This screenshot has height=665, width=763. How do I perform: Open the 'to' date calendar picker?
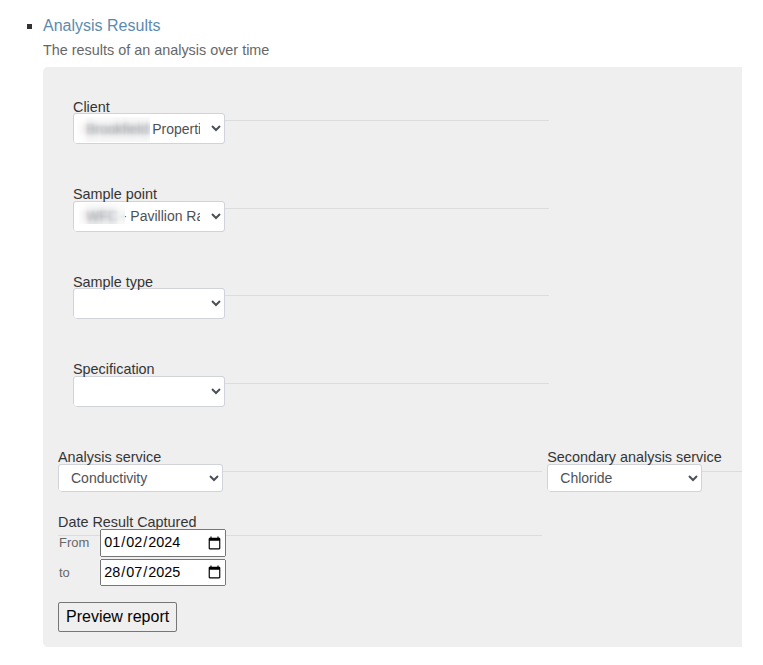[x=214, y=573]
